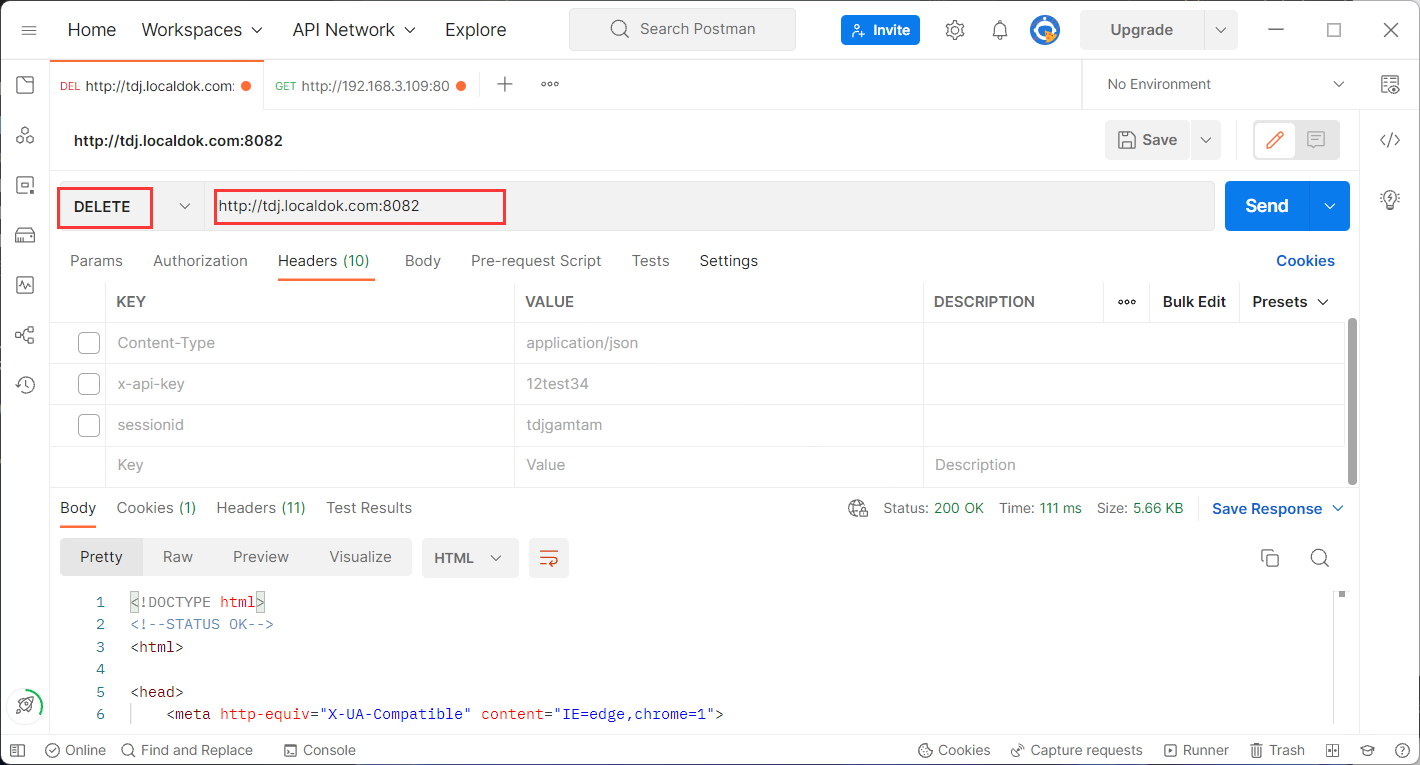Switch to the two-pane layout icon
Viewport: 1420px width, 765px height.
1332,750
